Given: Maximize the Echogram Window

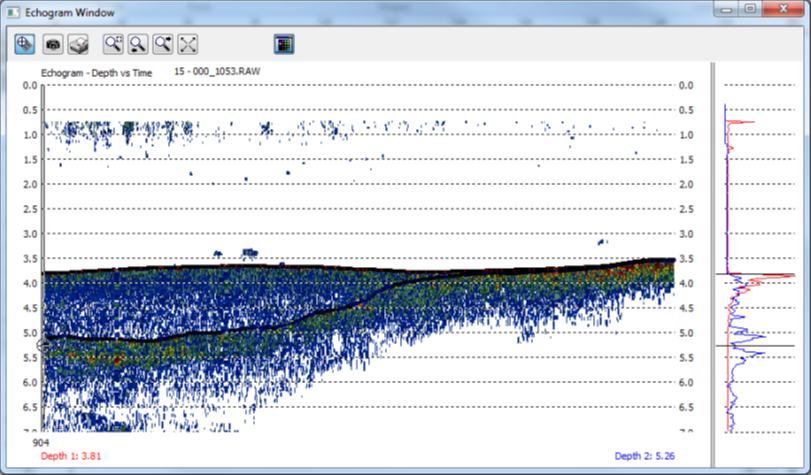Looking at the screenshot, I should [749, 9].
